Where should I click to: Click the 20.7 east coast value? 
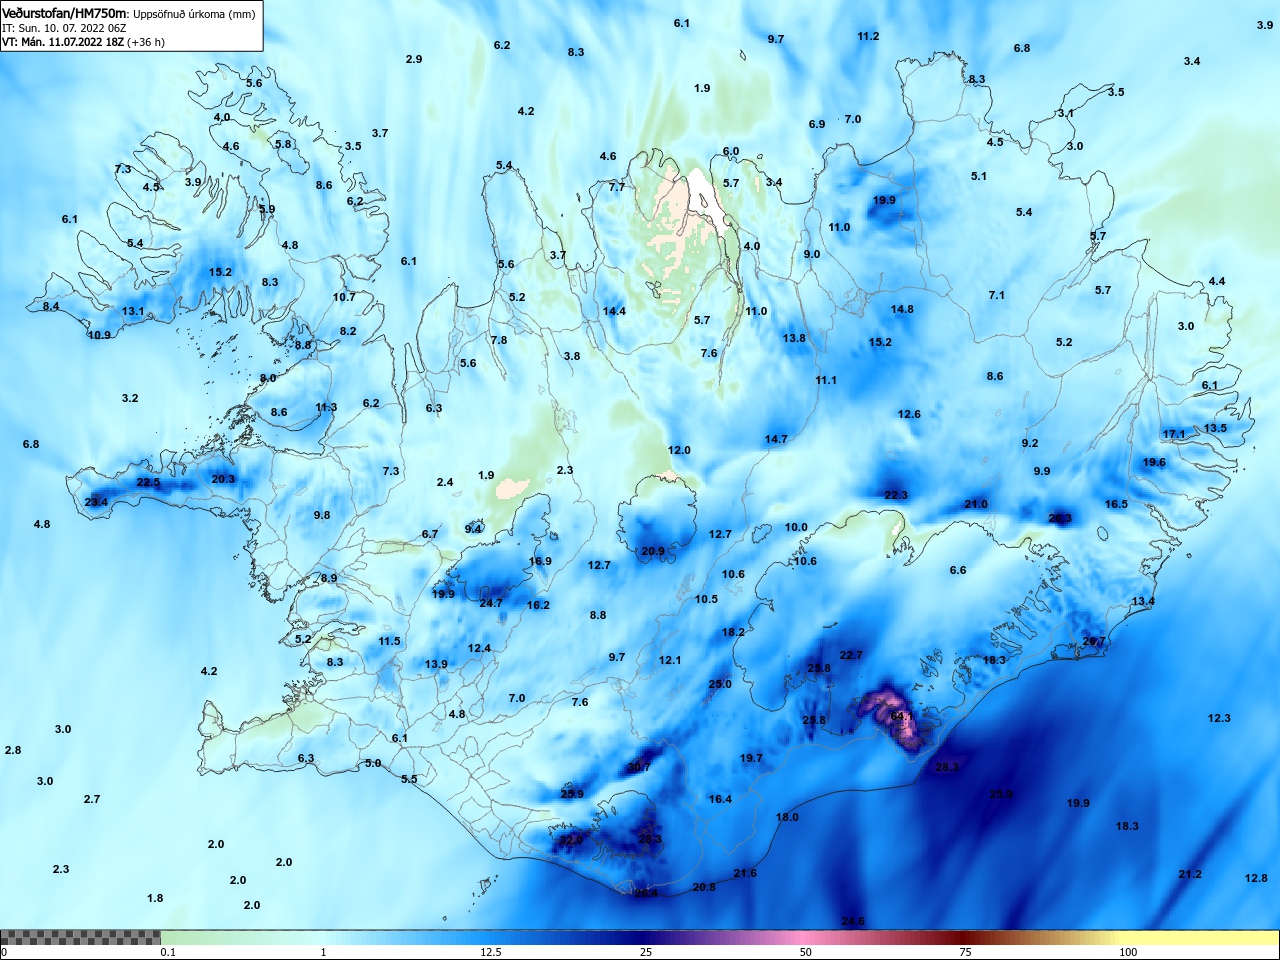1094,642
